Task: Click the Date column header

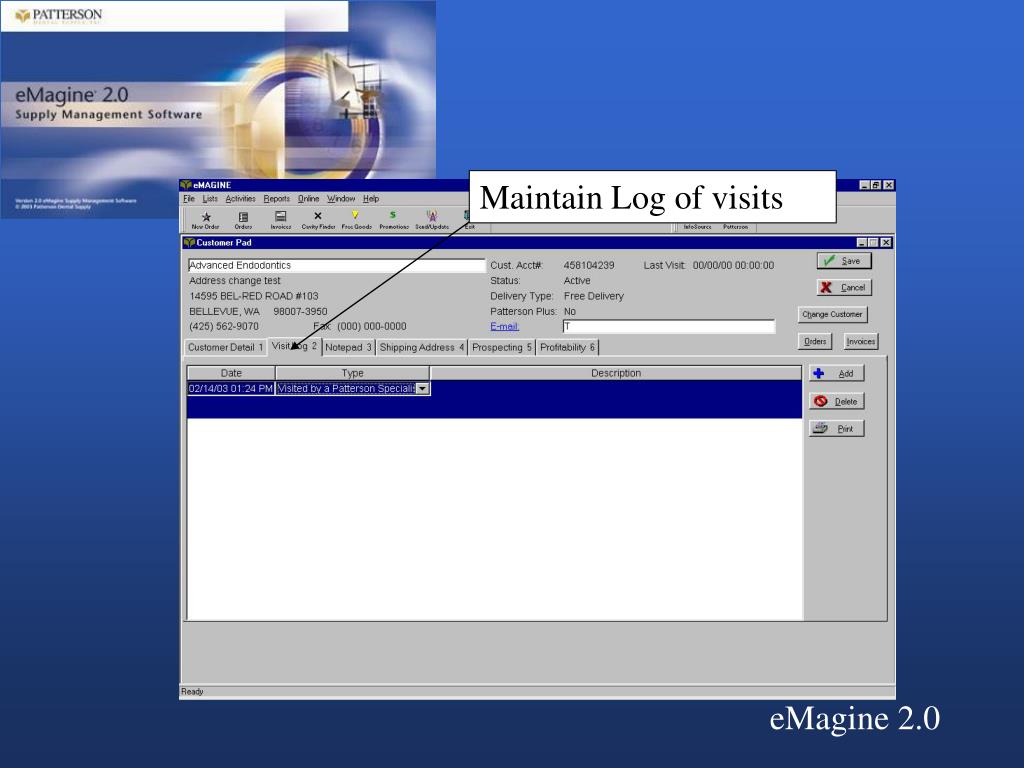Action: click(x=231, y=373)
